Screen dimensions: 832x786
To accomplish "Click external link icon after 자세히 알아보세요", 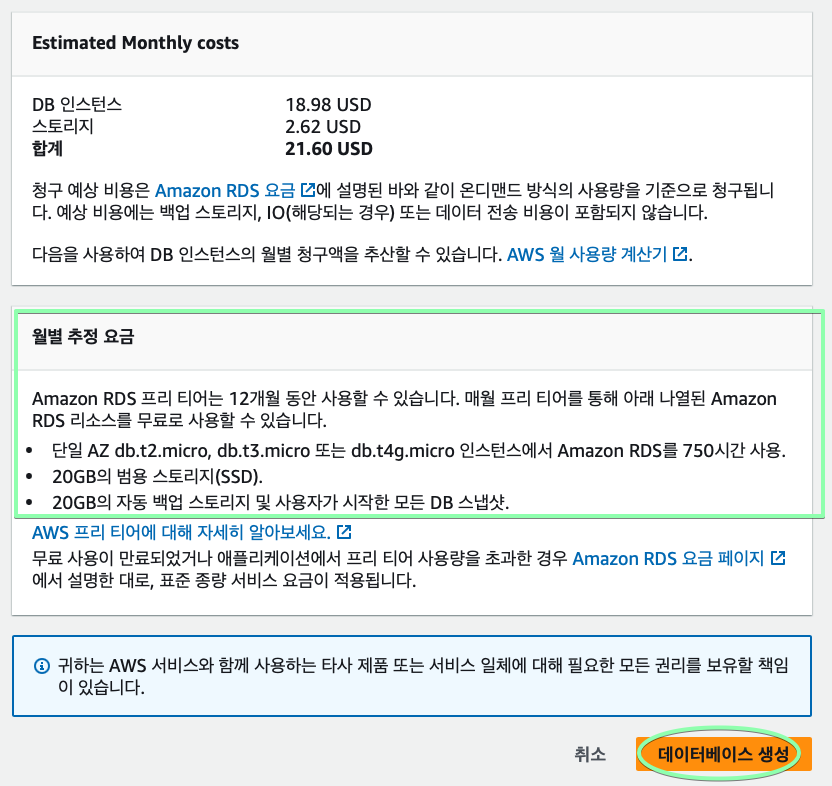I will [x=344, y=531].
